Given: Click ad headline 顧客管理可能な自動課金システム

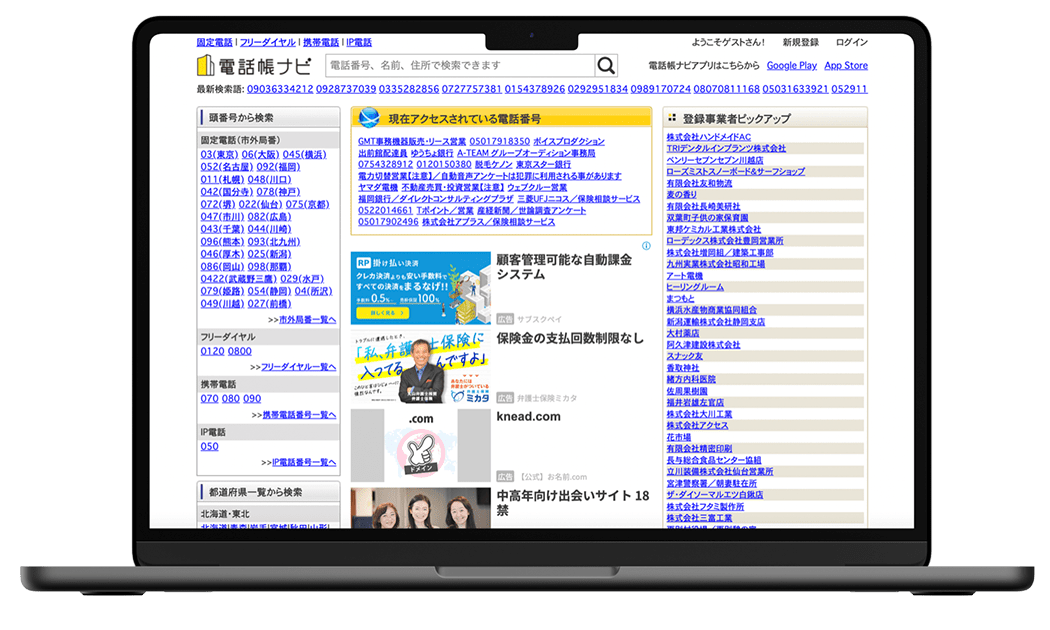Looking at the screenshot, I should point(564,267).
